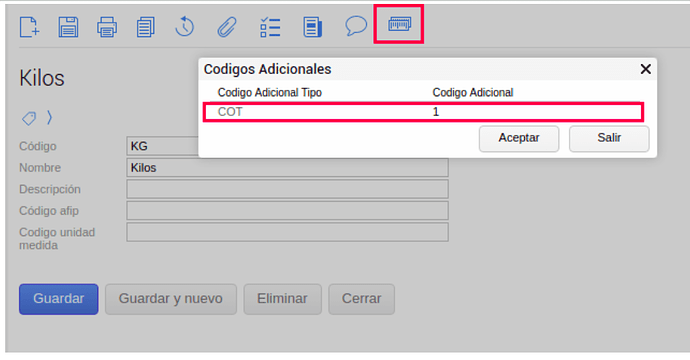The height and width of the screenshot is (360, 690).
Task: Click the news report icon
Action: point(312,27)
